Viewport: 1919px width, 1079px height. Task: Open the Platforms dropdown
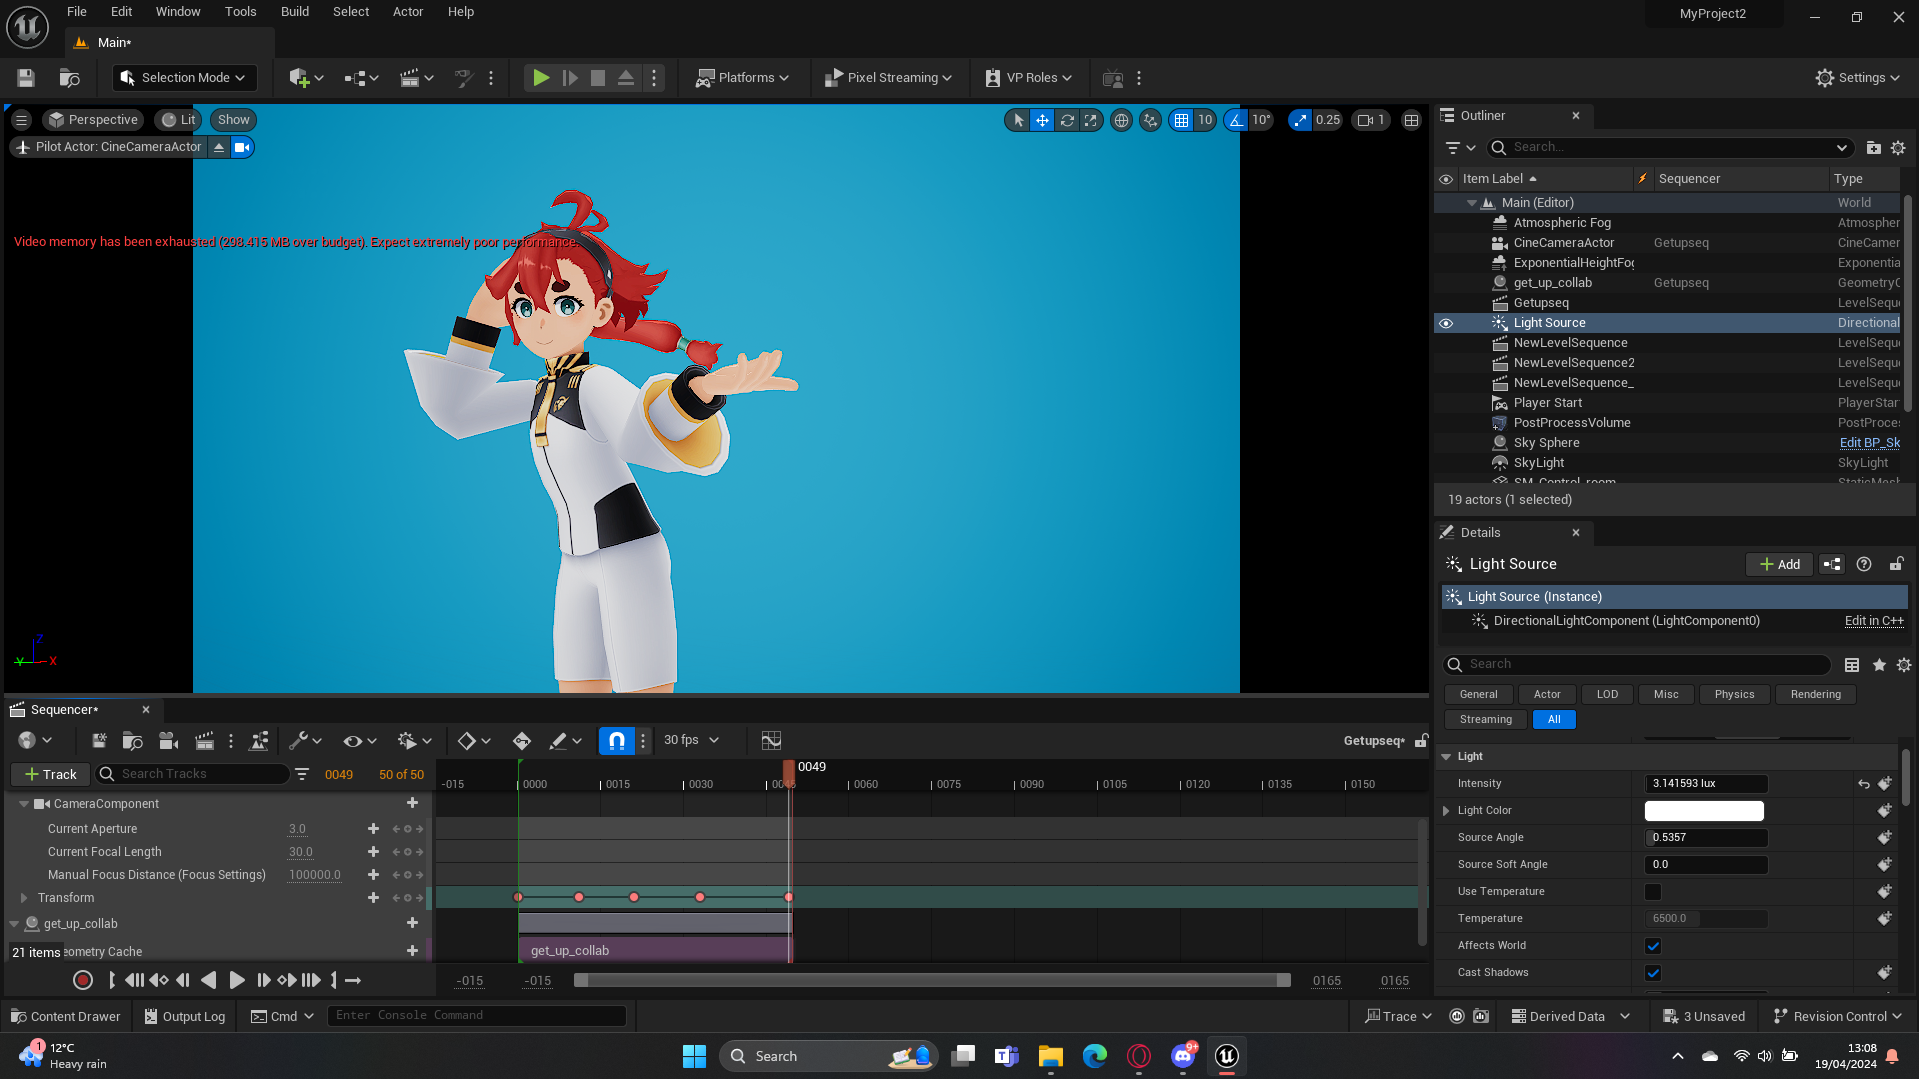pos(743,78)
